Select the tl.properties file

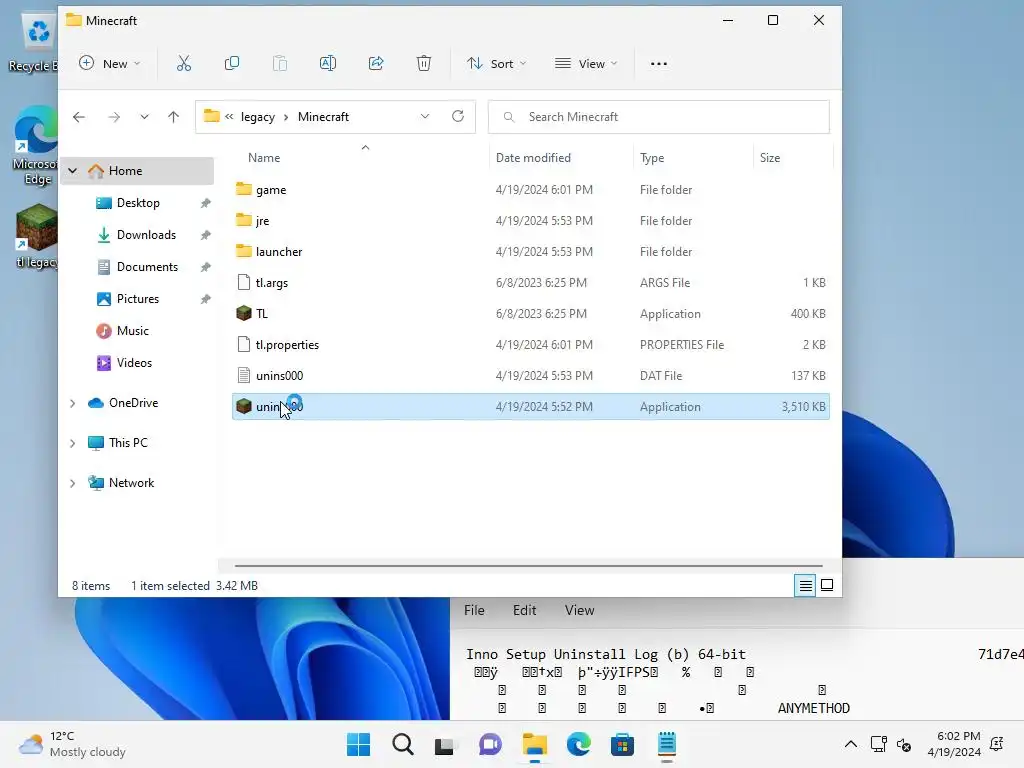(x=531, y=345)
